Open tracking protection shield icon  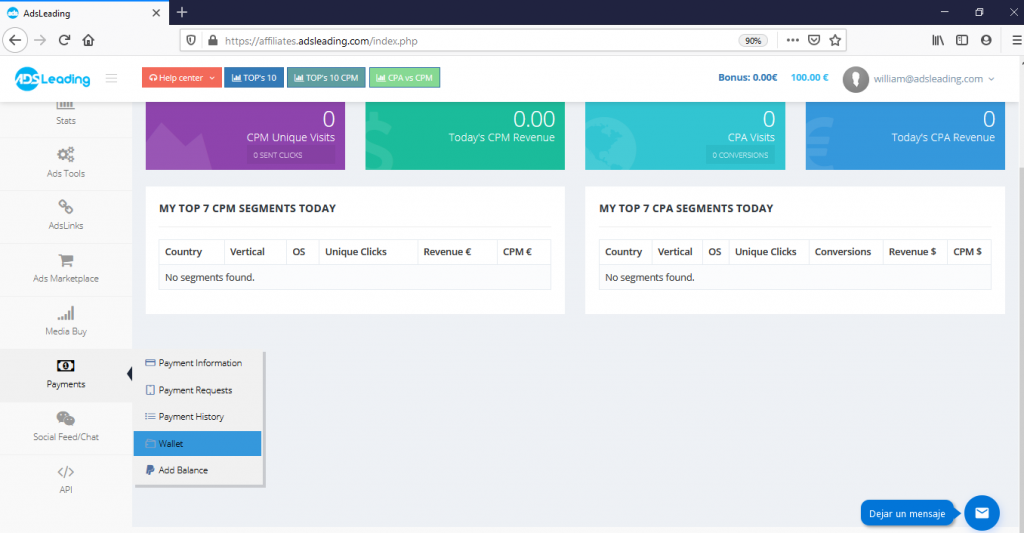tap(191, 40)
